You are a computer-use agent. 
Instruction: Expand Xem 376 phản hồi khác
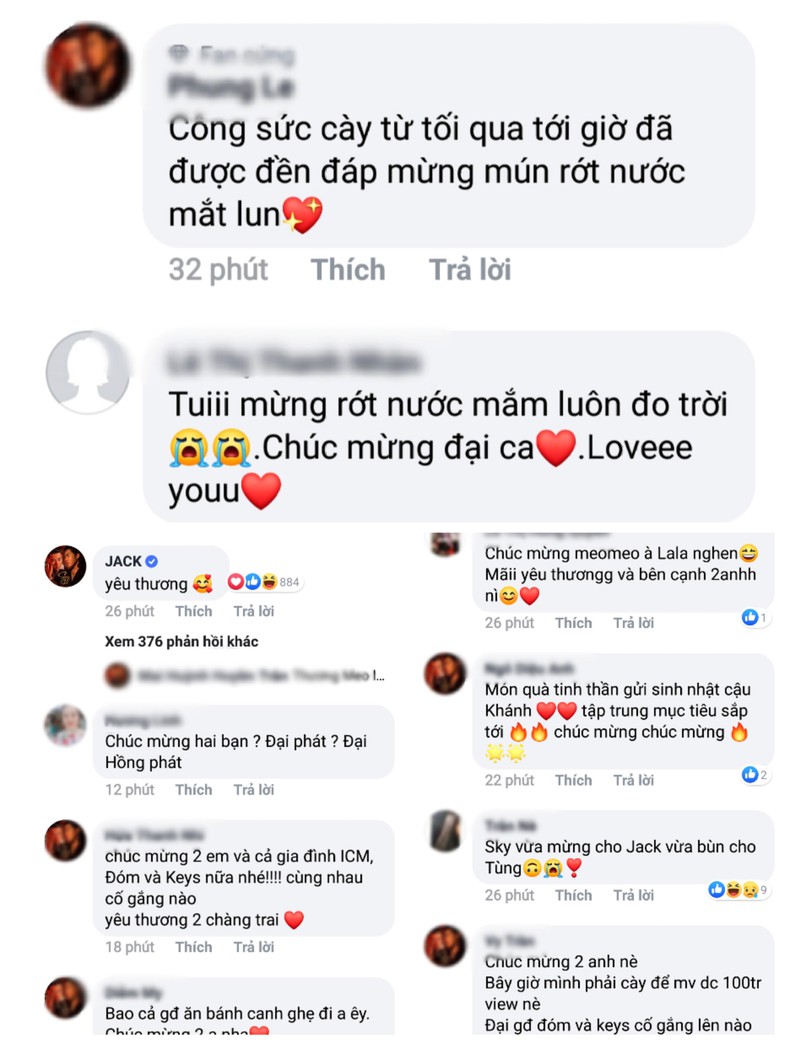click(x=181, y=641)
